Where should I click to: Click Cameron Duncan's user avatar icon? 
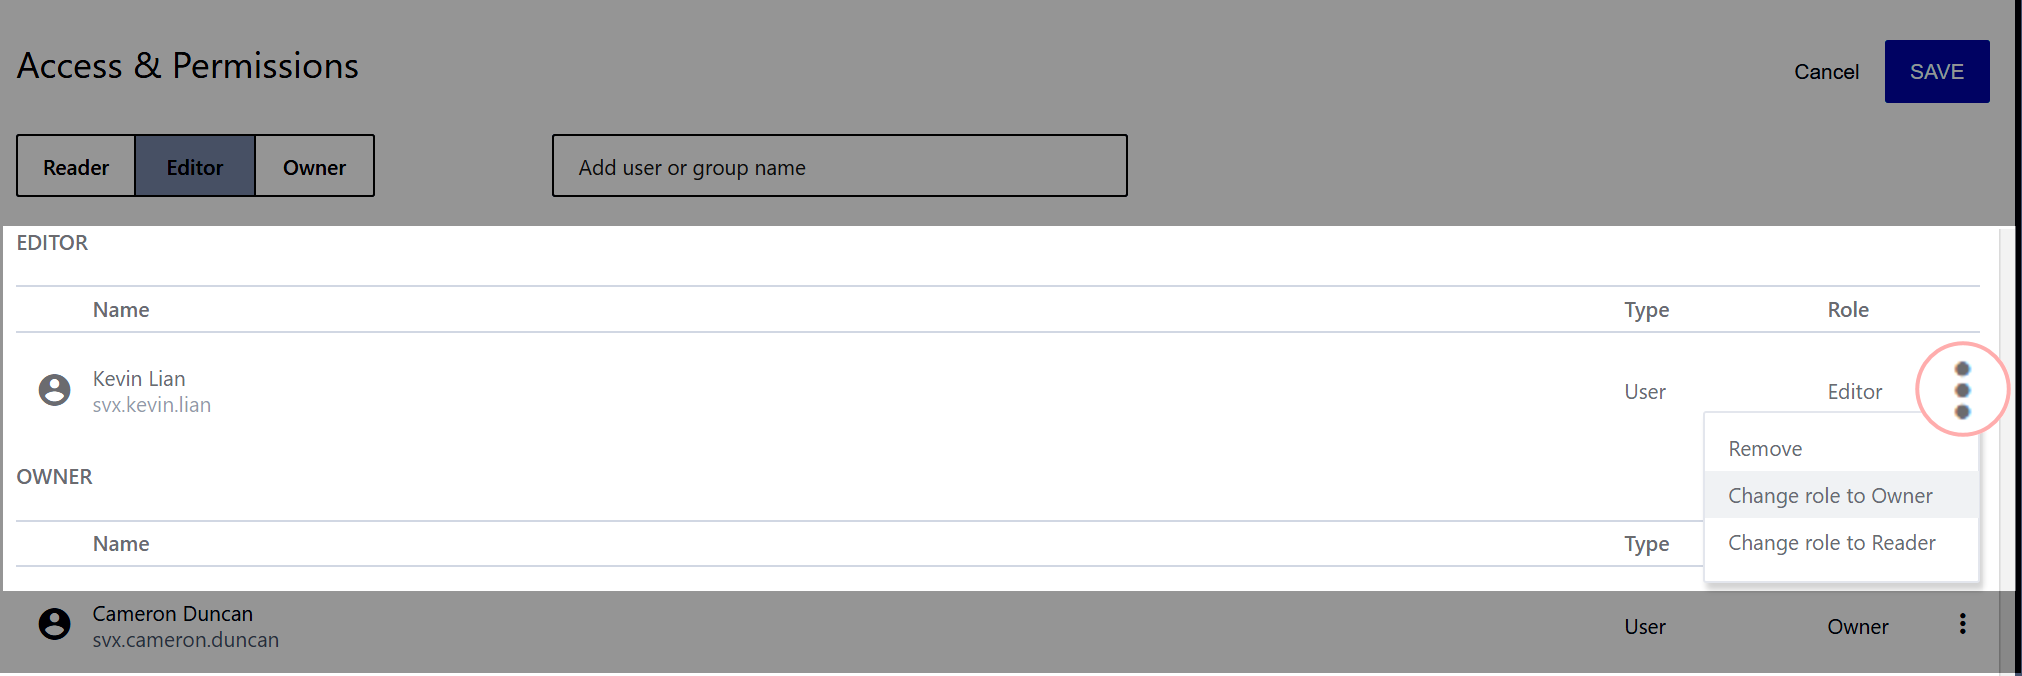(x=54, y=624)
